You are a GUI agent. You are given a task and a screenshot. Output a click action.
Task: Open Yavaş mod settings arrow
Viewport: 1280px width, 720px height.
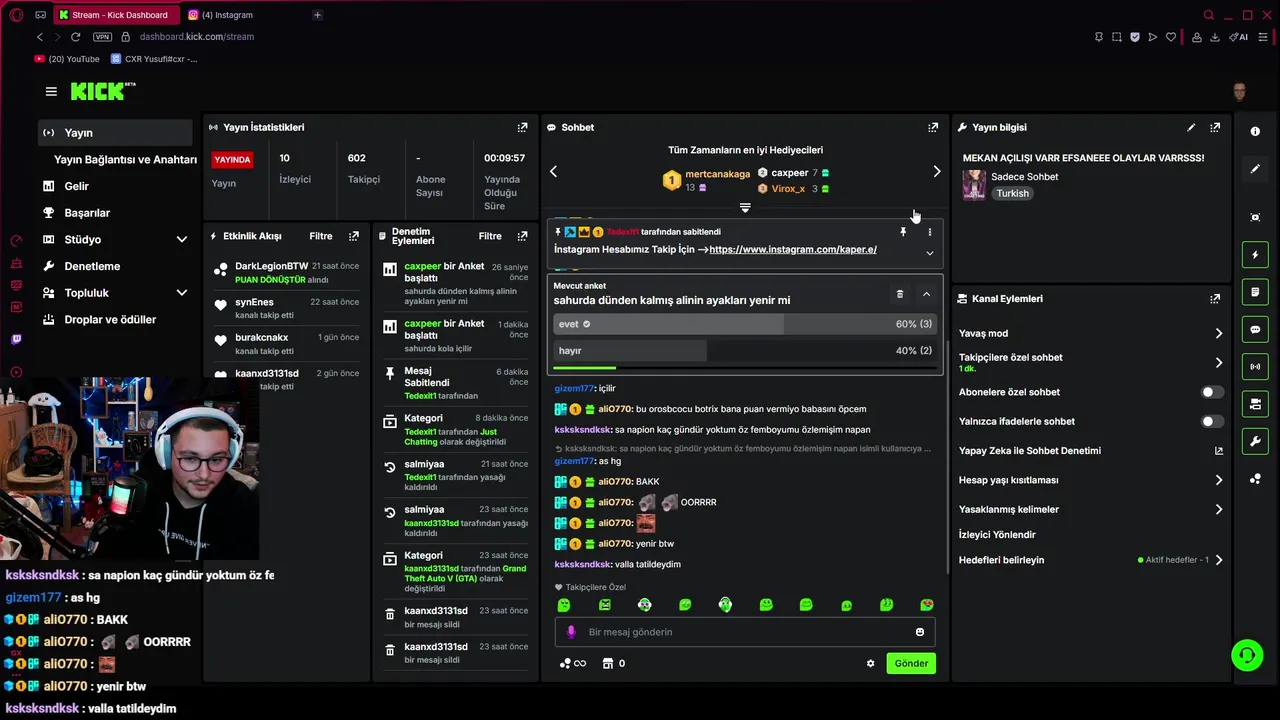(x=1218, y=333)
